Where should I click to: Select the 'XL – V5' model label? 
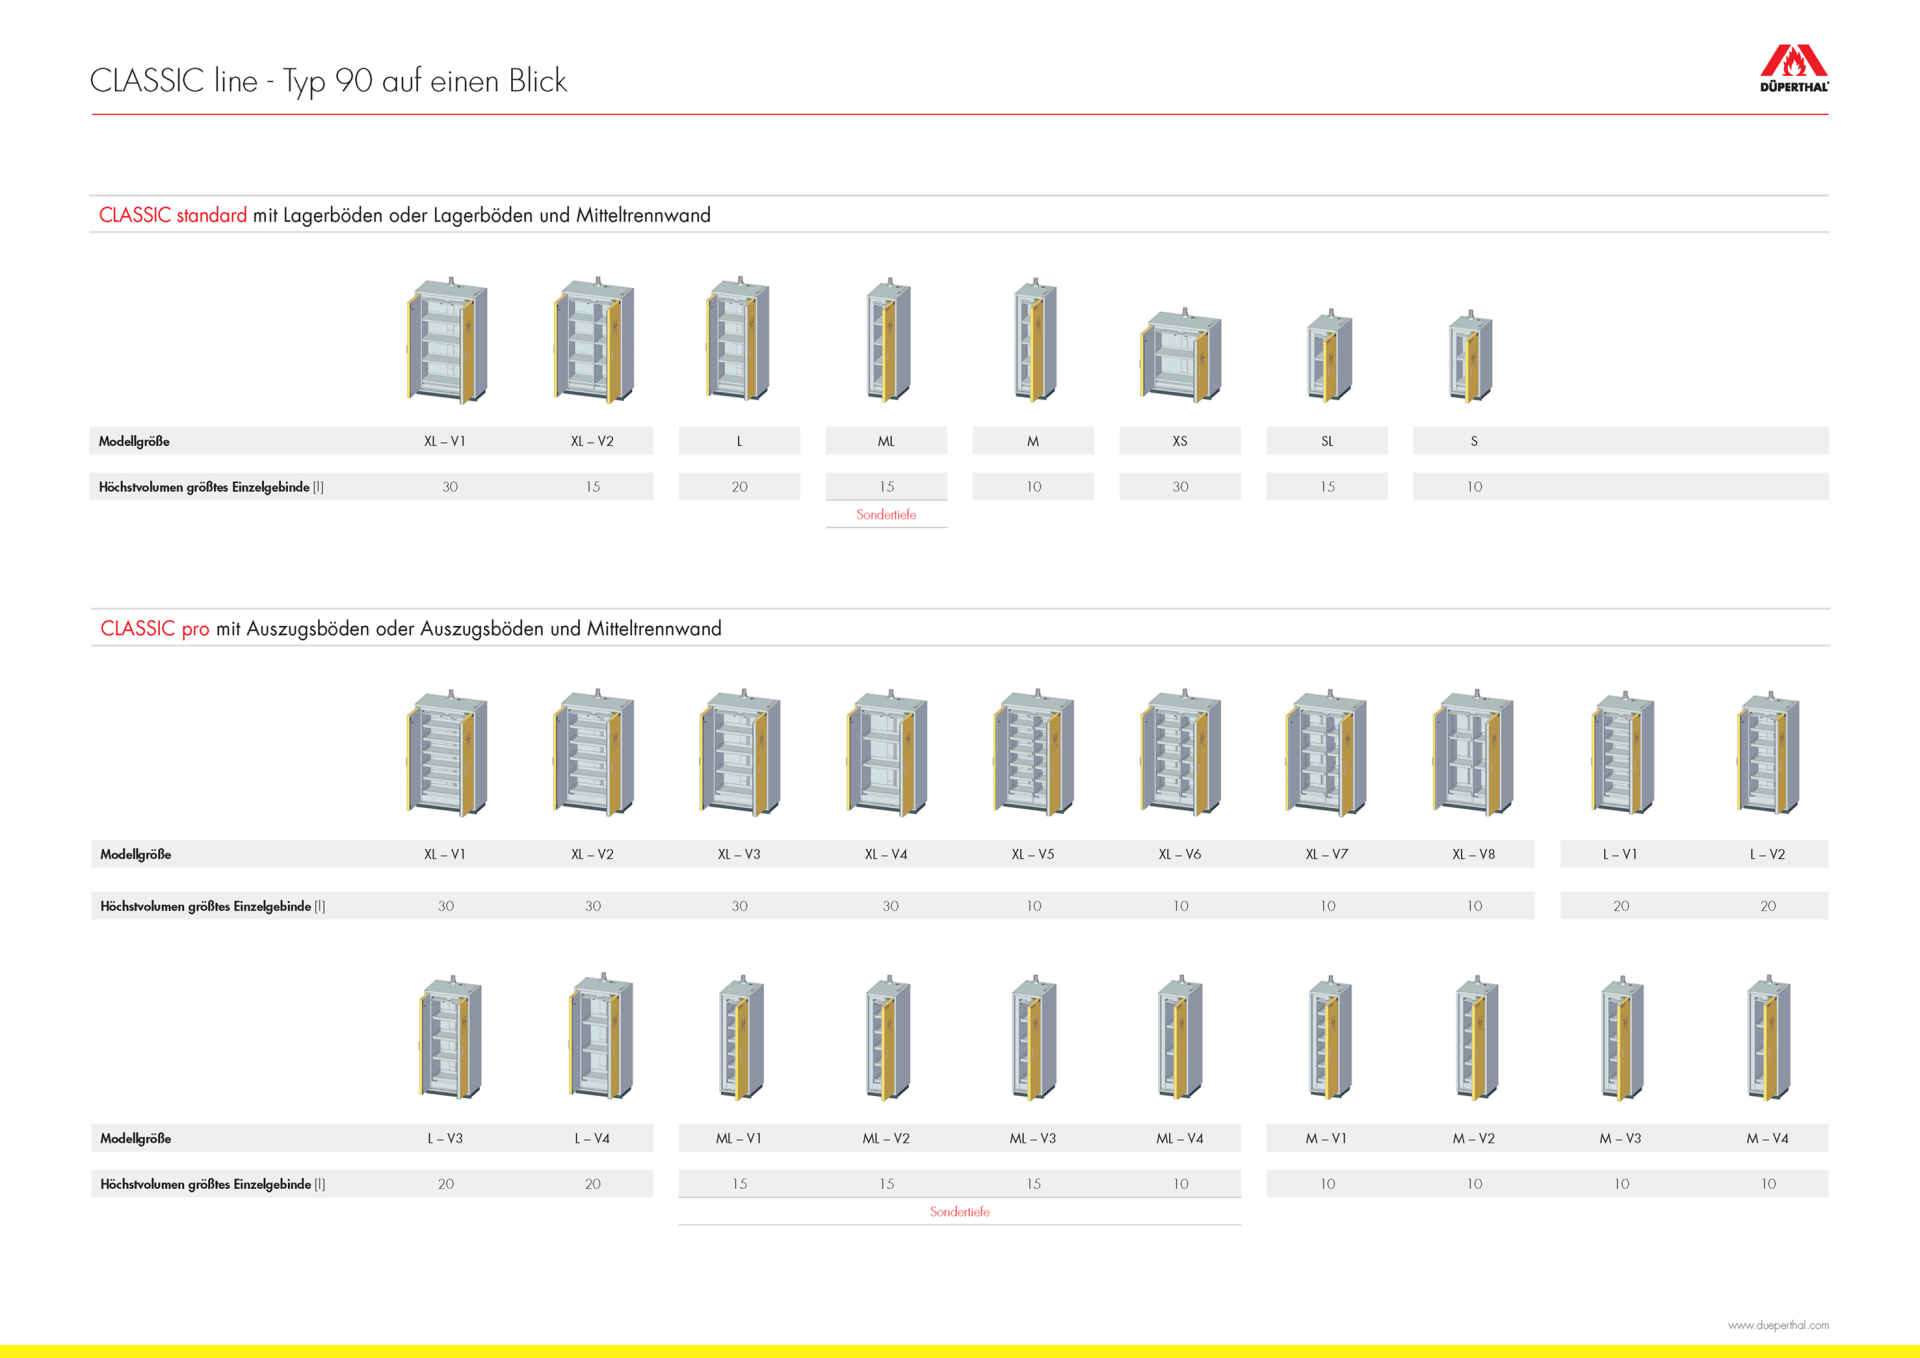click(x=1033, y=855)
